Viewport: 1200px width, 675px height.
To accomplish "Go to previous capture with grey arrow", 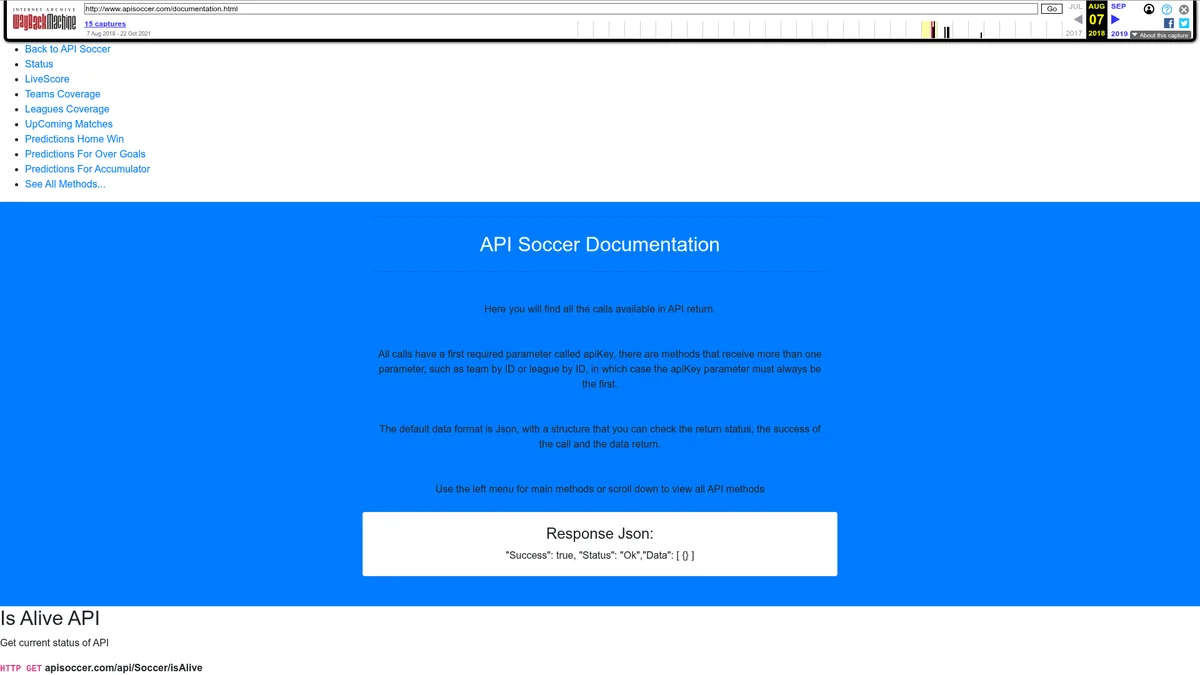I will [x=1078, y=19].
